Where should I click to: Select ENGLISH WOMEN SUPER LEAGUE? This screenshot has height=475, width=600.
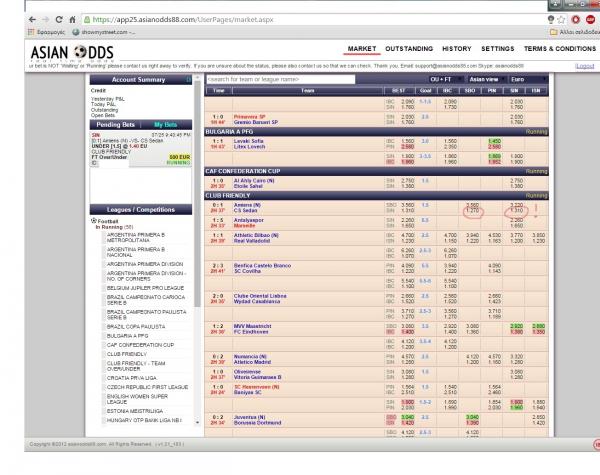pos(137,399)
